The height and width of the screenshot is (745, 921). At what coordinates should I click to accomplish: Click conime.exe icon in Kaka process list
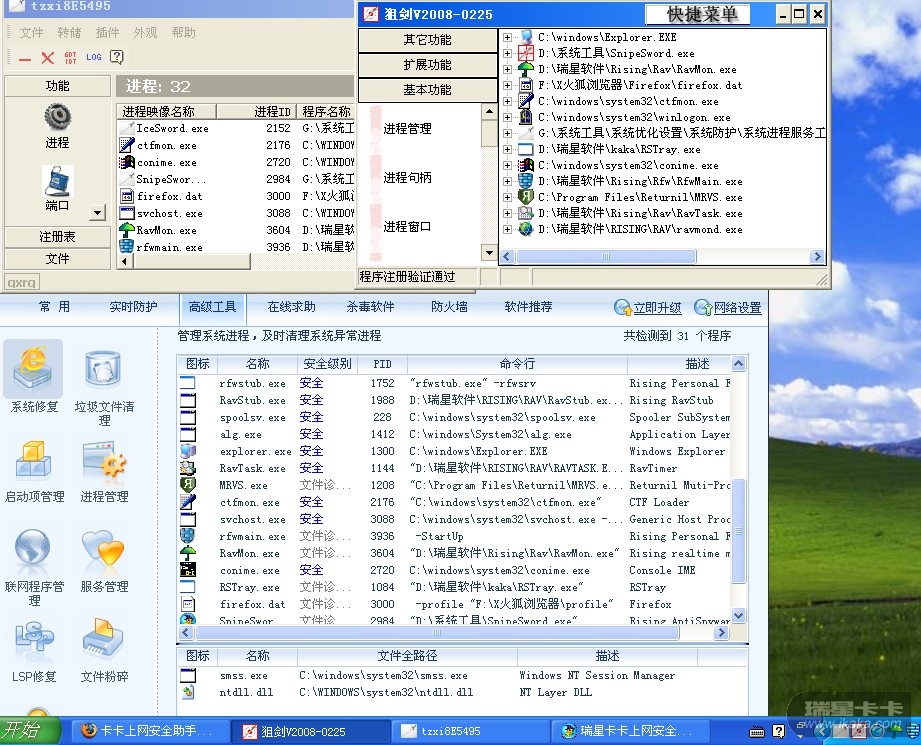tap(188, 570)
